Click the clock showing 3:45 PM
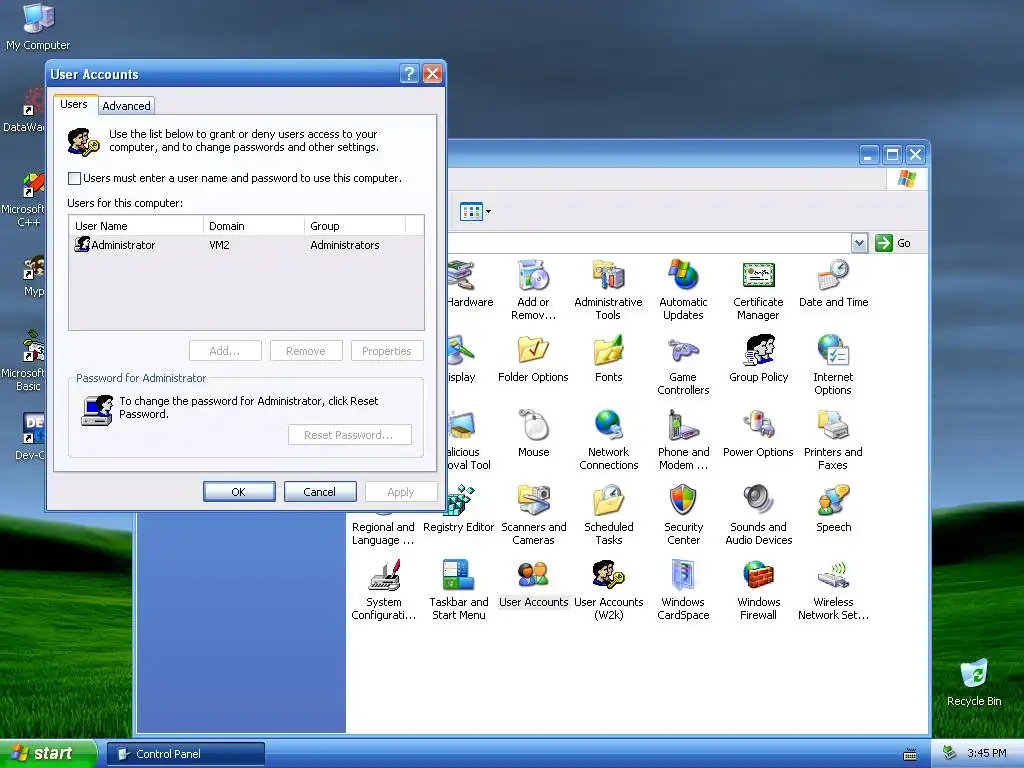Screen dimensions: 1024x768 tap(986, 753)
